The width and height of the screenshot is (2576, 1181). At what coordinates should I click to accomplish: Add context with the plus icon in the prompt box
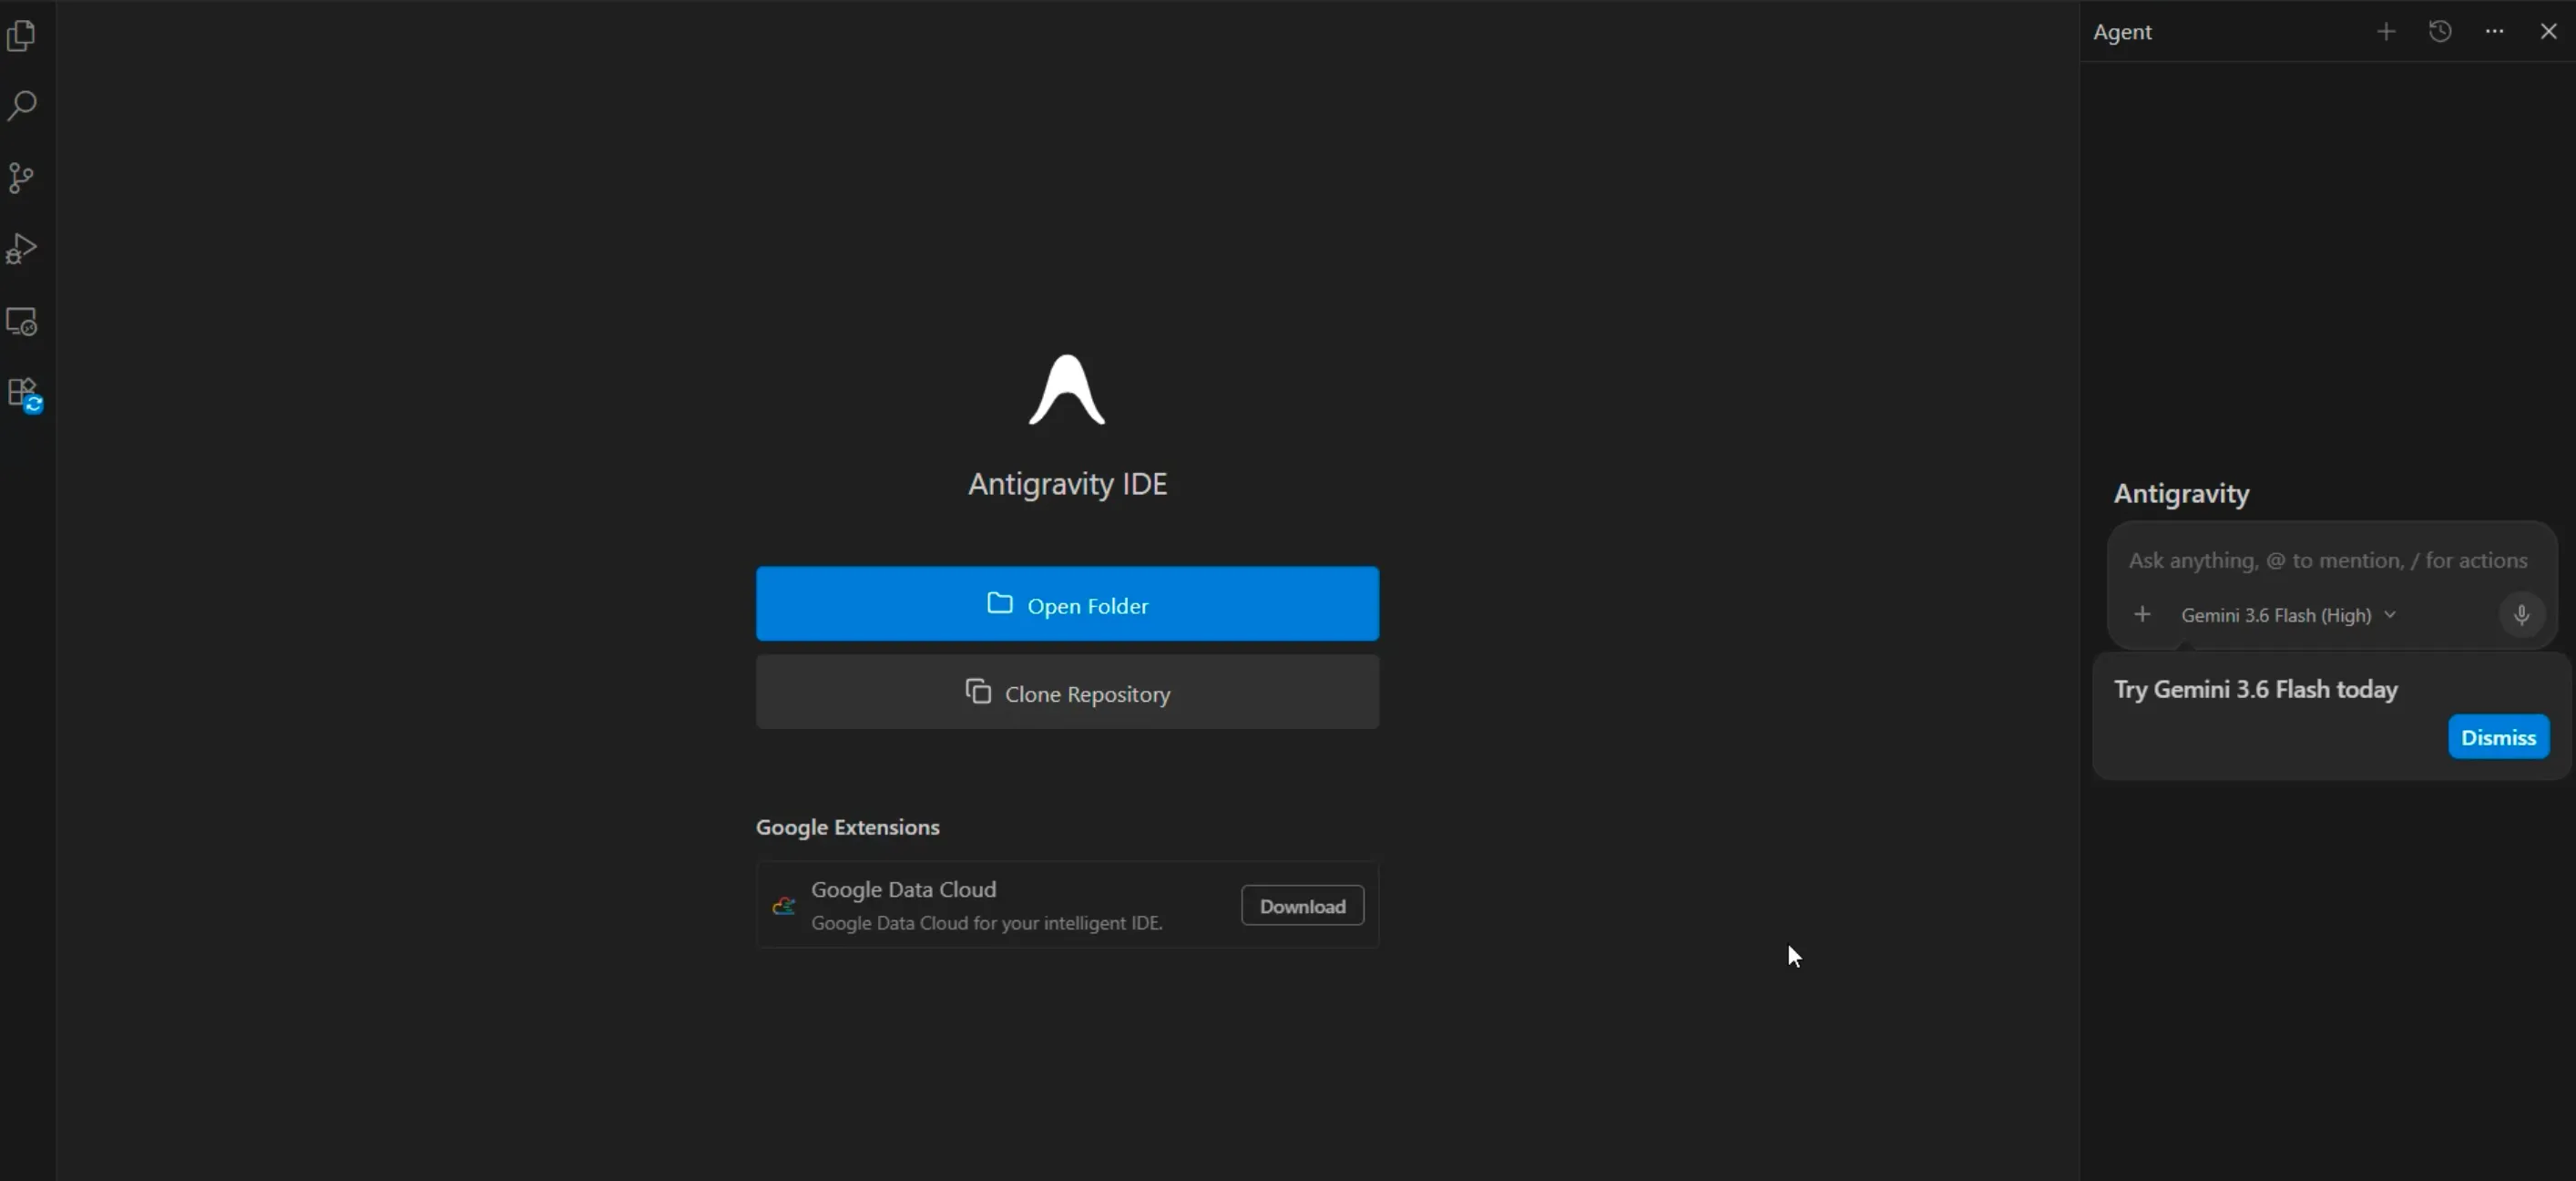pos(2142,614)
